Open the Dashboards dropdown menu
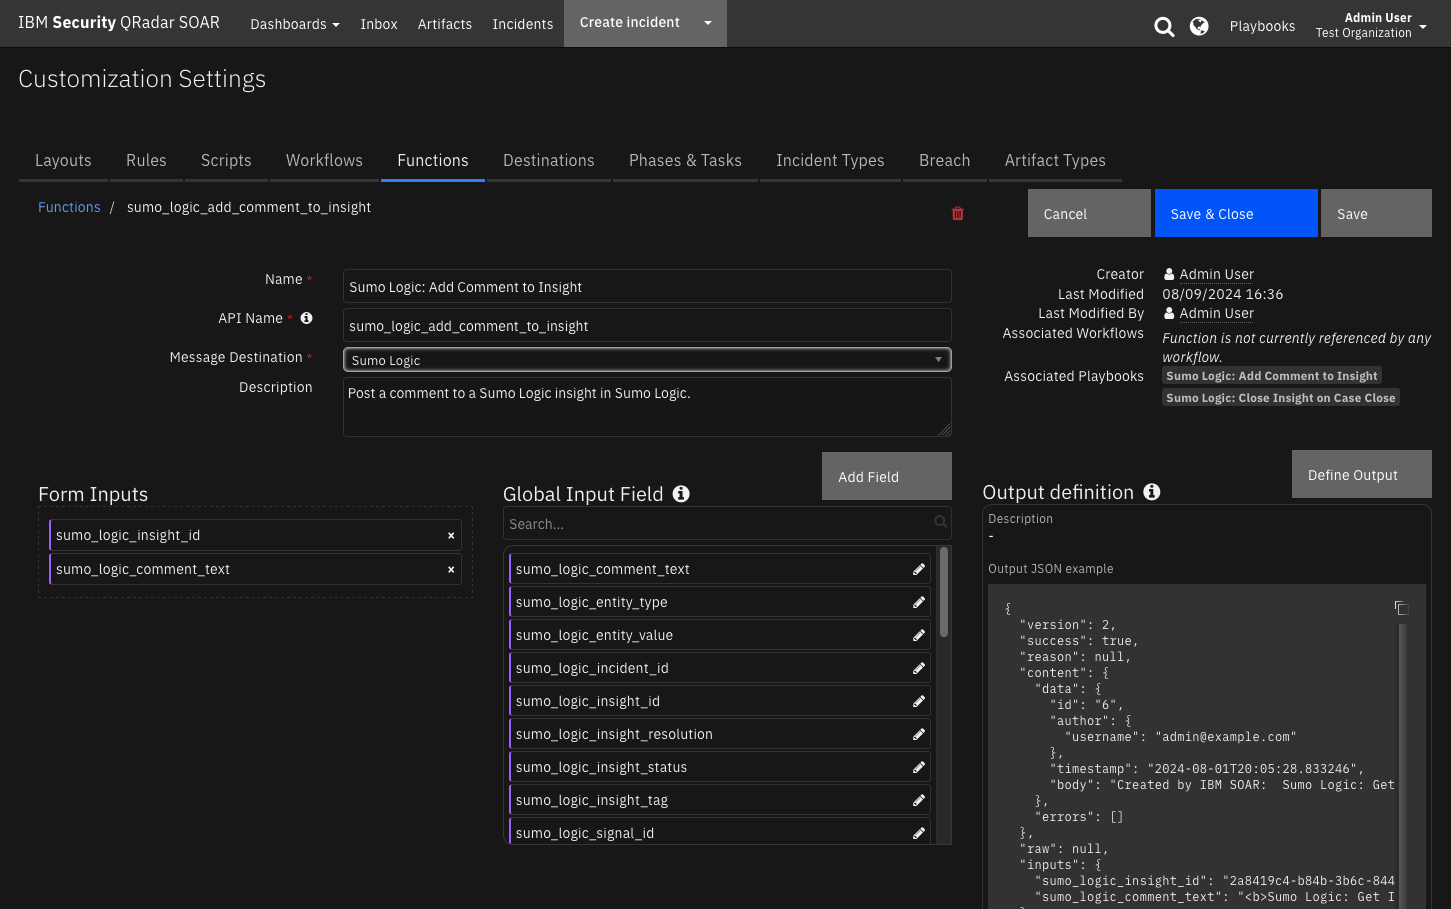Image resolution: width=1451 pixels, height=909 pixels. pyautogui.click(x=295, y=24)
